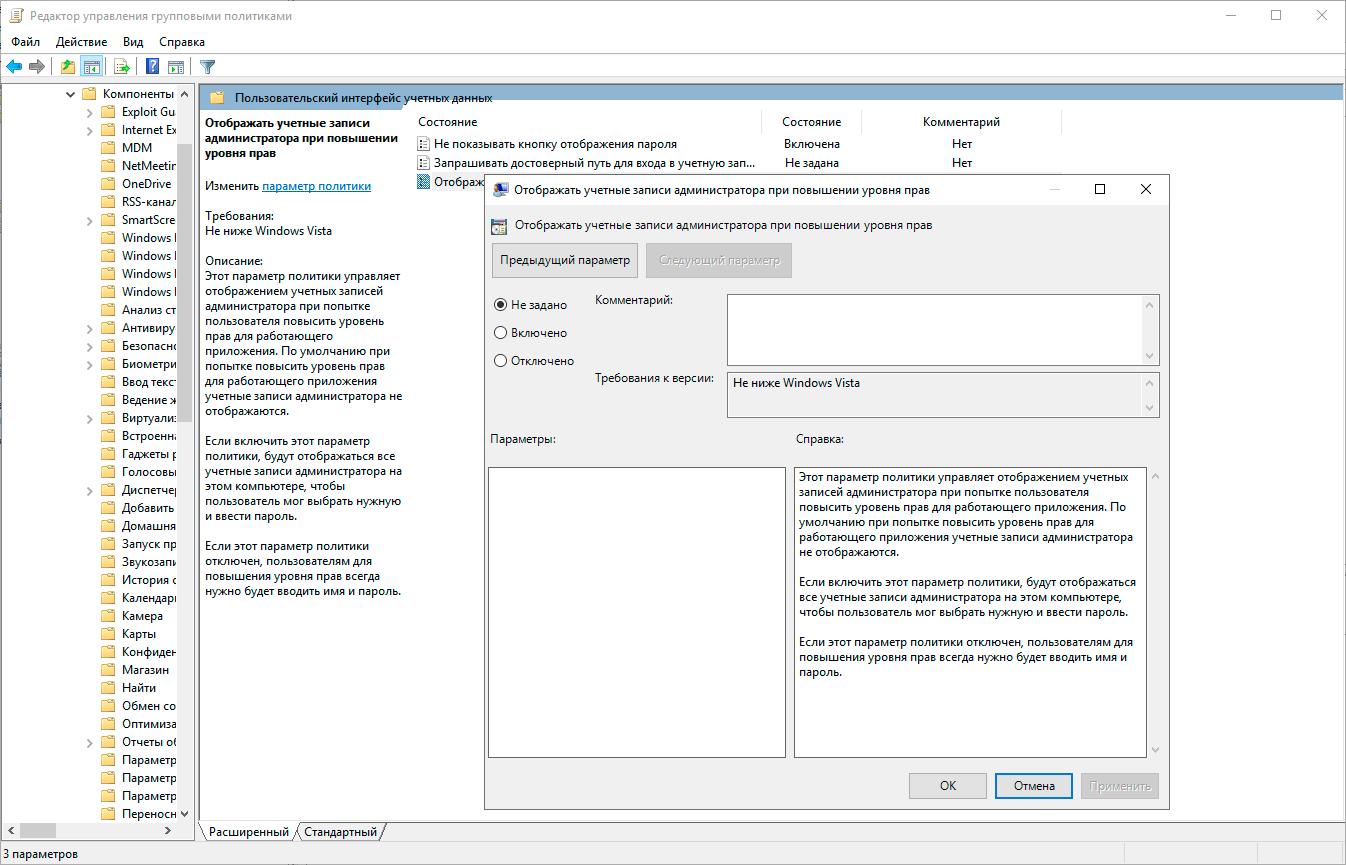Open Help via blue question mark icon

coord(153,67)
